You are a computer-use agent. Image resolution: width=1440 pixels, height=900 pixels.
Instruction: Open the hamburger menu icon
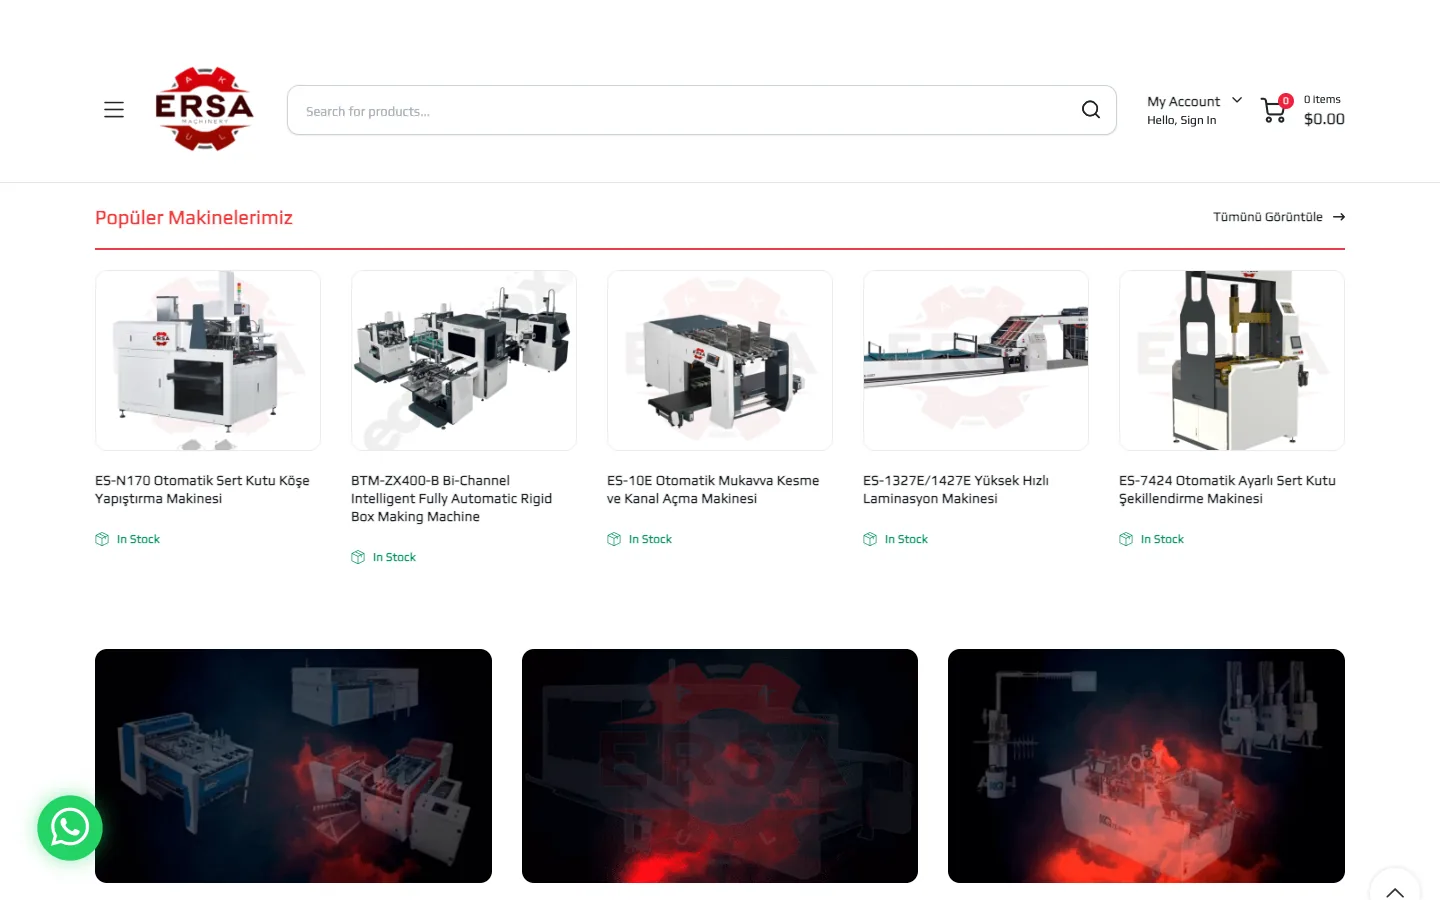coord(114,110)
